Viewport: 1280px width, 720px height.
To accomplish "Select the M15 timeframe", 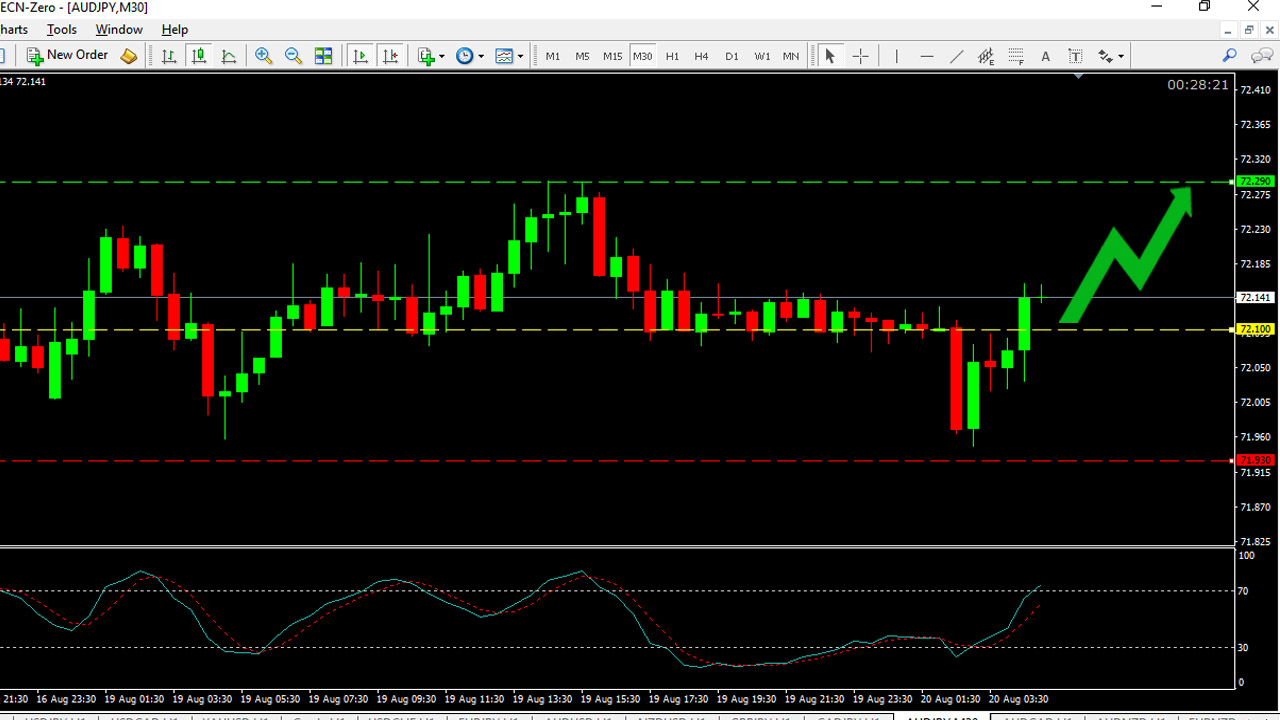I will pyautogui.click(x=613, y=56).
